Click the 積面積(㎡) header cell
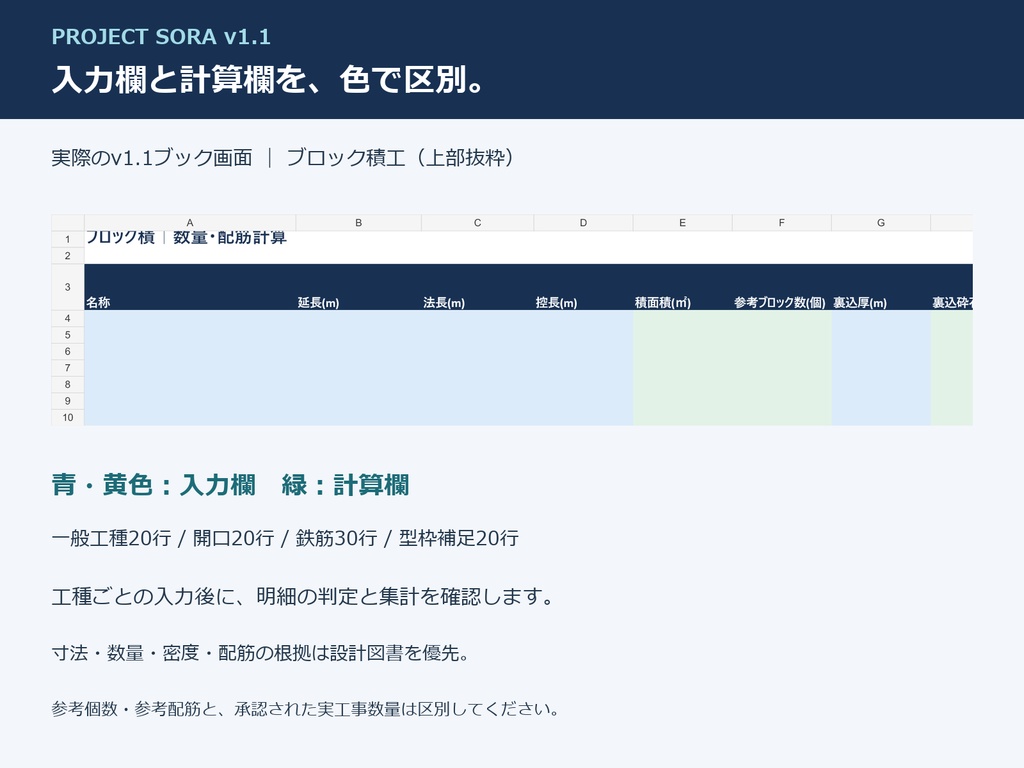The height and width of the screenshot is (768, 1024). [682, 287]
